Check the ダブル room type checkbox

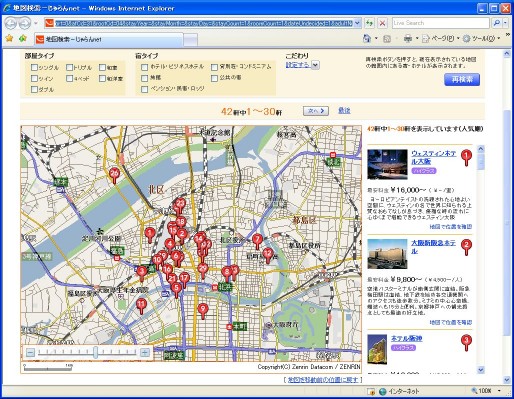tap(34, 89)
